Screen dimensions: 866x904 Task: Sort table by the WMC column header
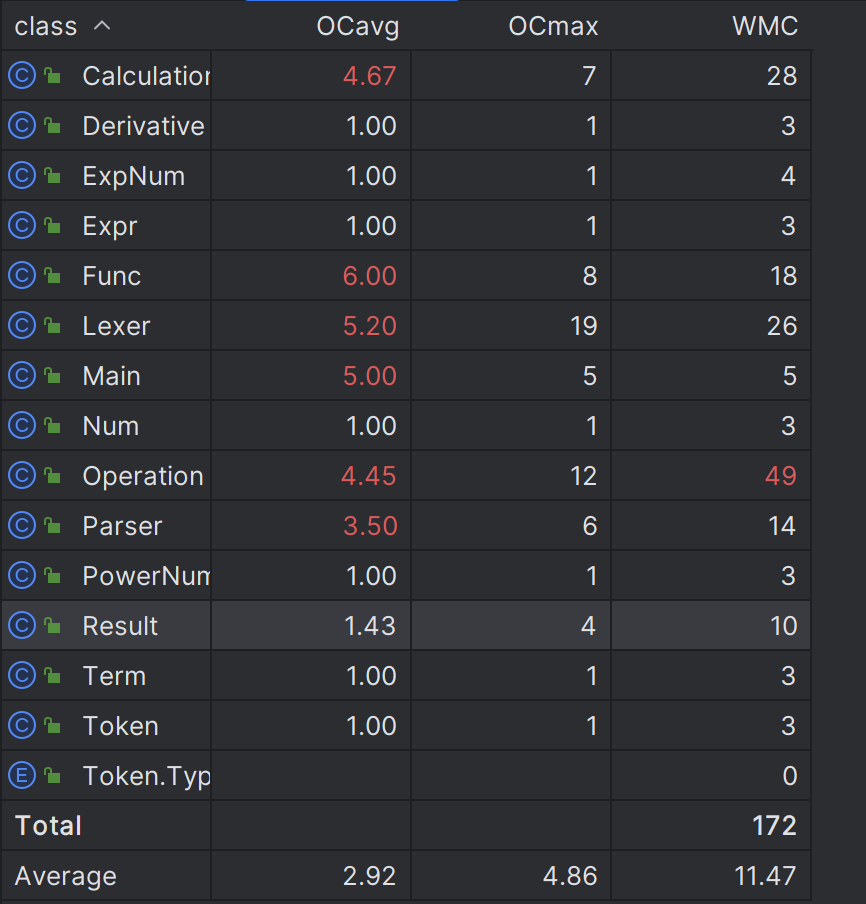(x=765, y=27)
